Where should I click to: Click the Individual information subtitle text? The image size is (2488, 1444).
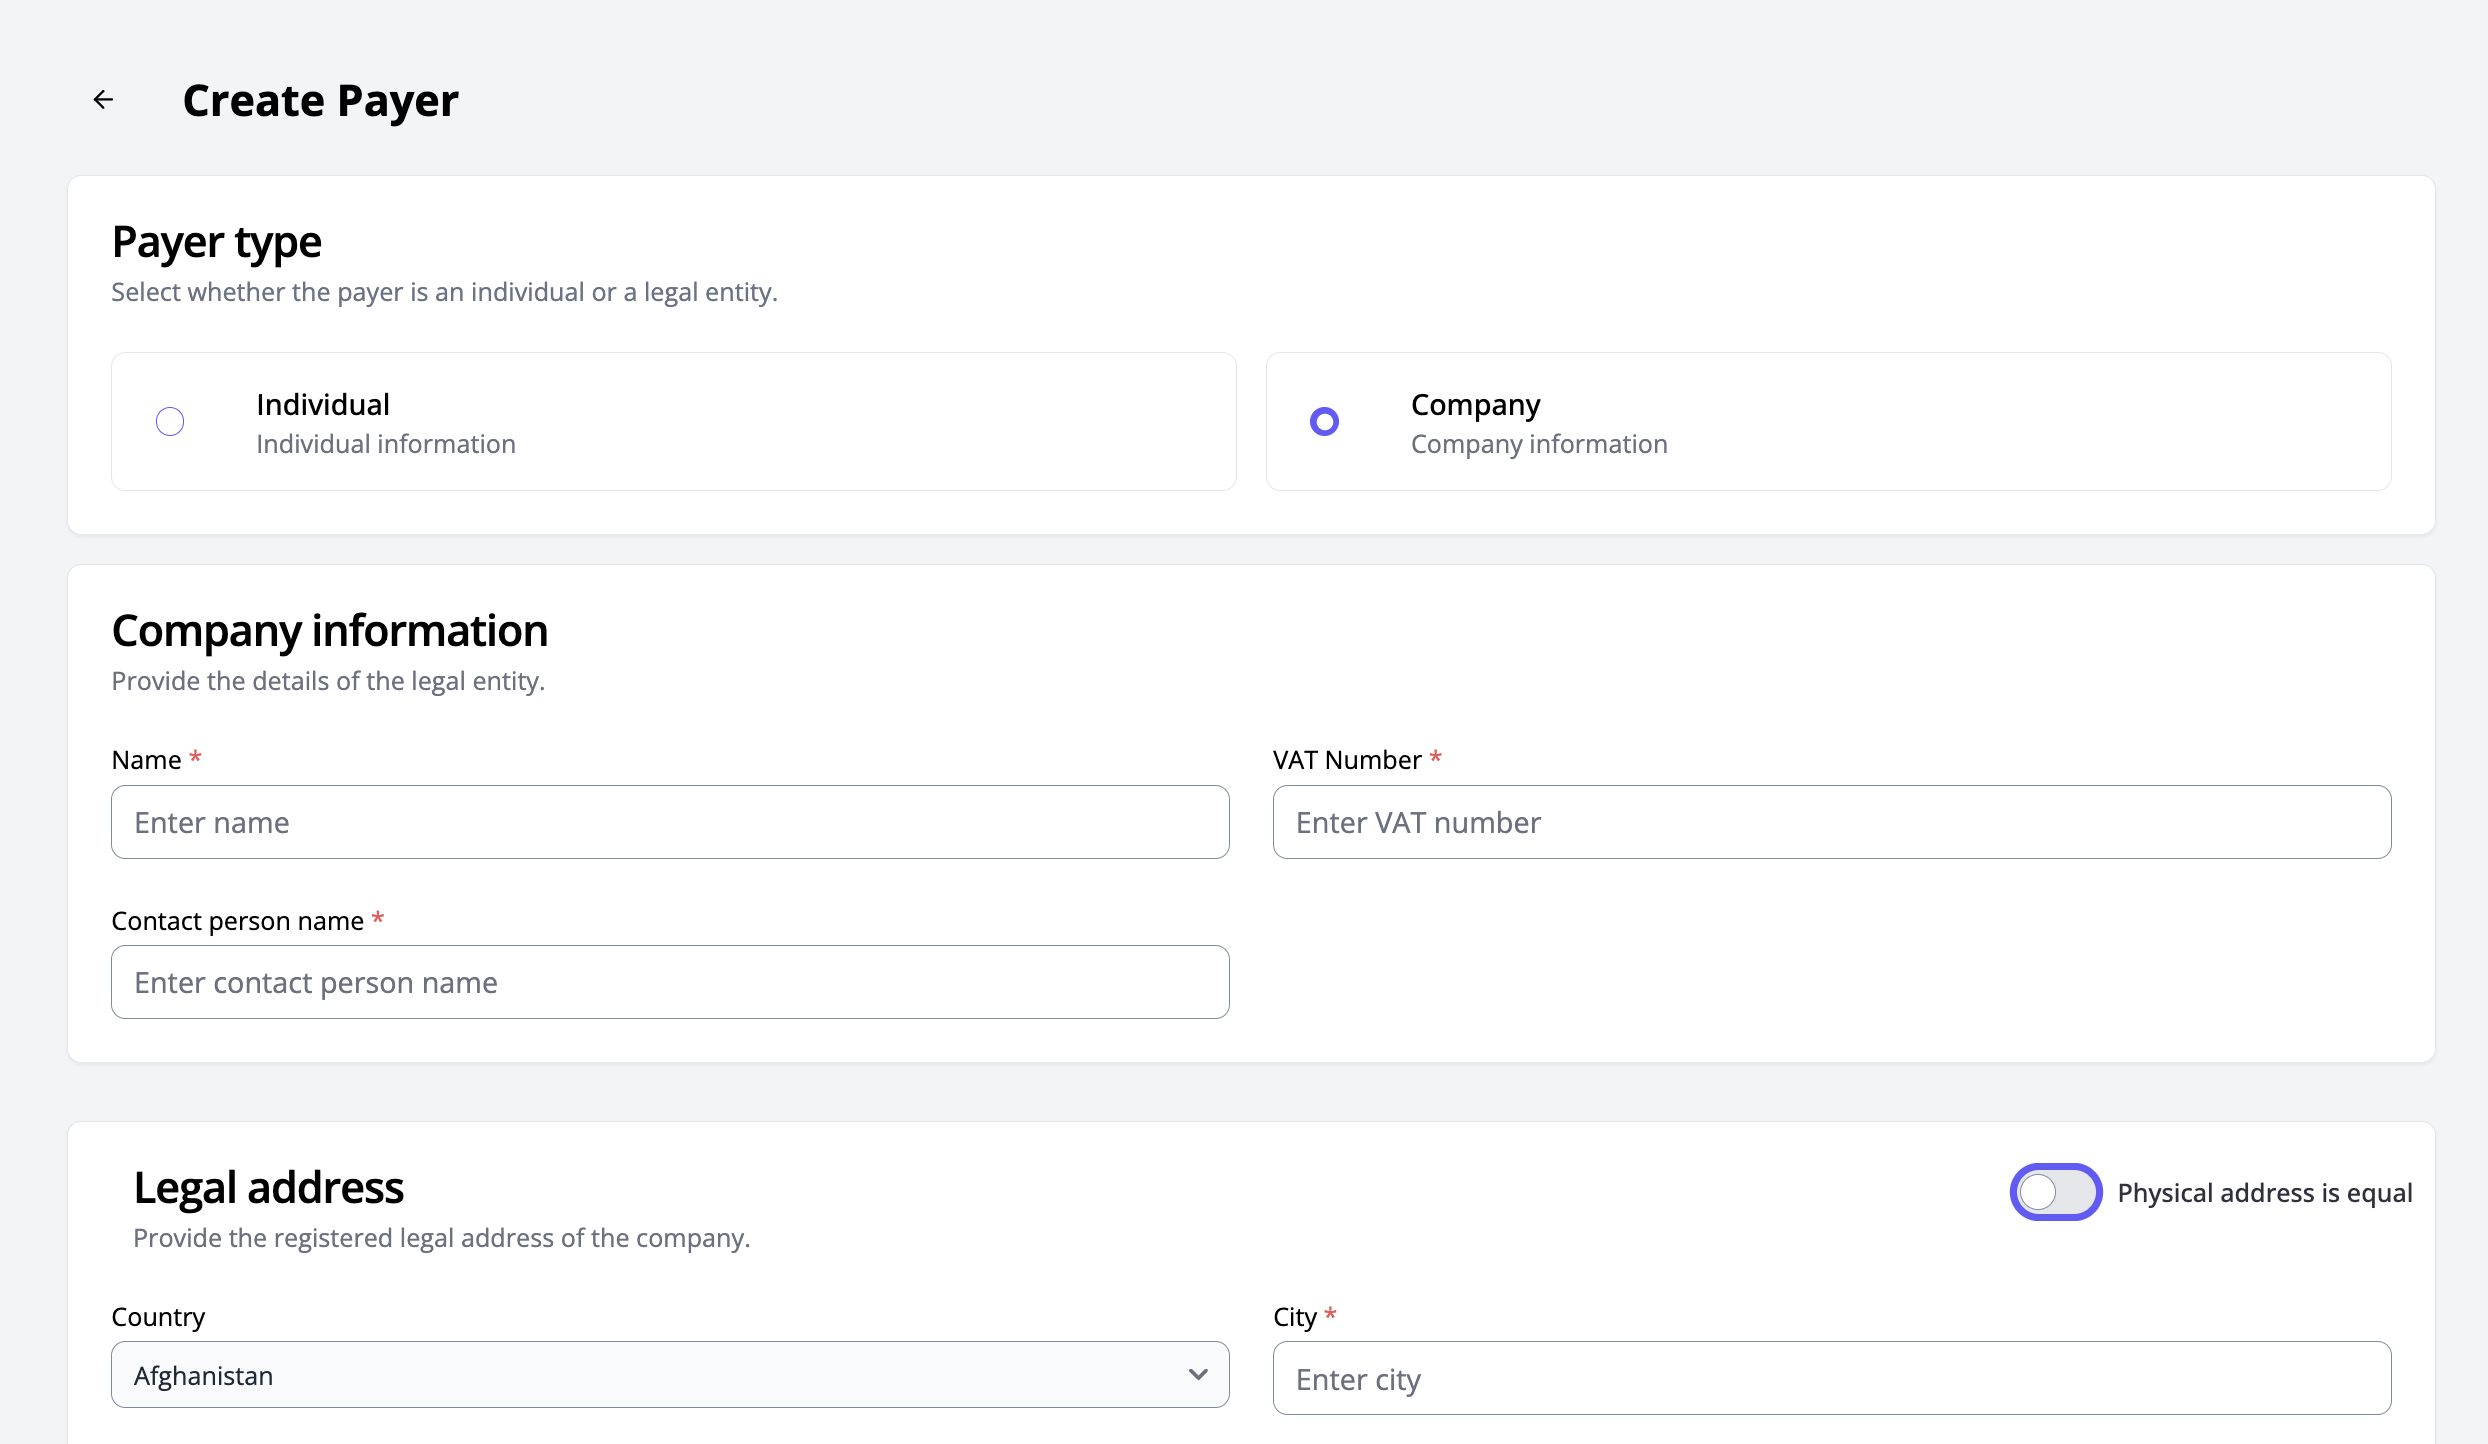click(x=386, y=444)
